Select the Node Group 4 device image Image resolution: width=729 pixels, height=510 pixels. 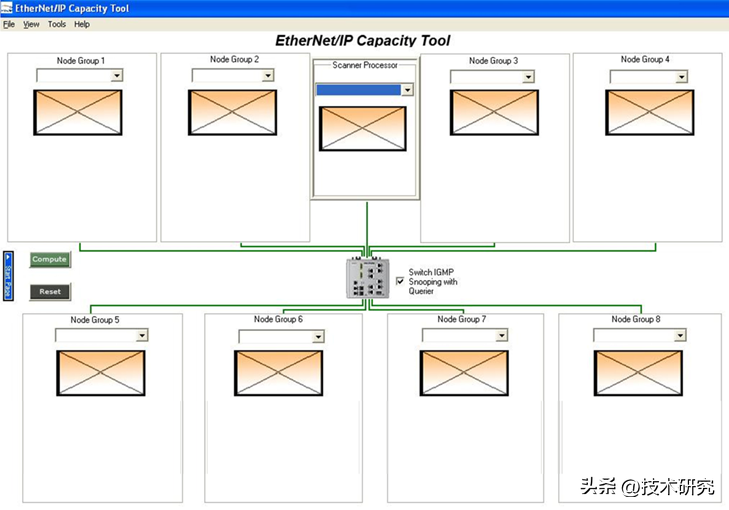[648, 112]
